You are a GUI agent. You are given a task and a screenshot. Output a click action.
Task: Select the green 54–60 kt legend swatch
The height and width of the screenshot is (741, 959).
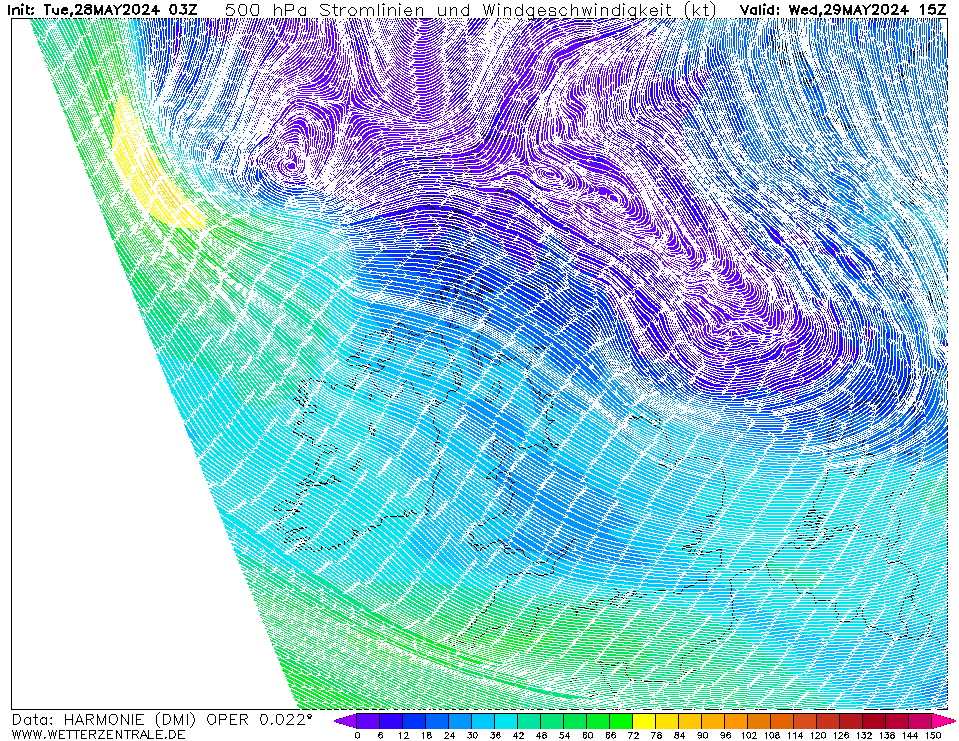coord(575,721)
